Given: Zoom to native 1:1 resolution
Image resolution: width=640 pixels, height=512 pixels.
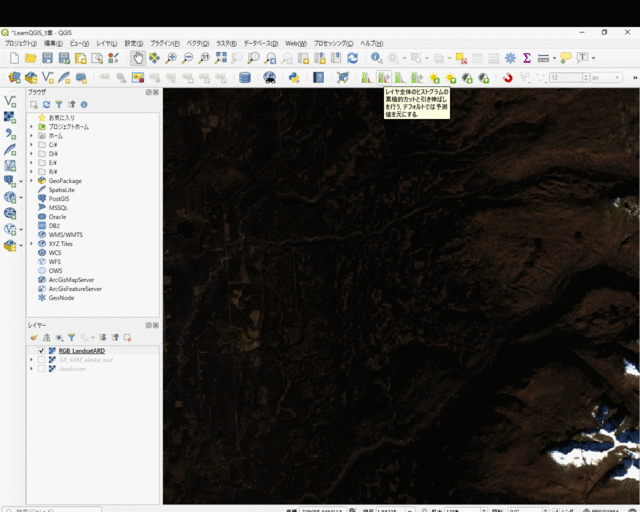Looking at the screenshot, I should click(x=204, y=58).
